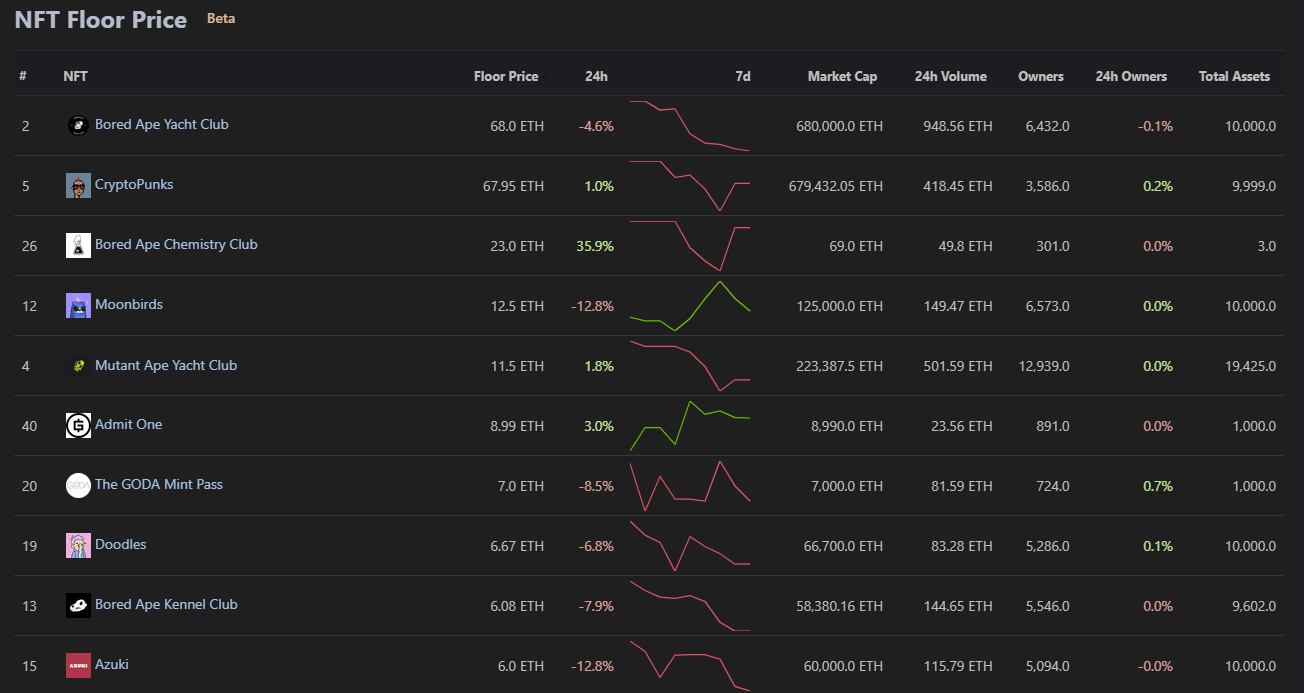
Task: Click the -4.6% 24h change value
Action: pyautogui.click(x=596, y=127)
